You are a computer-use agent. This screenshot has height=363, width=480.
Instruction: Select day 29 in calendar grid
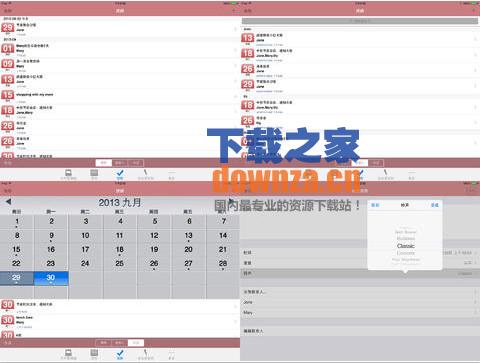[16, 278]
